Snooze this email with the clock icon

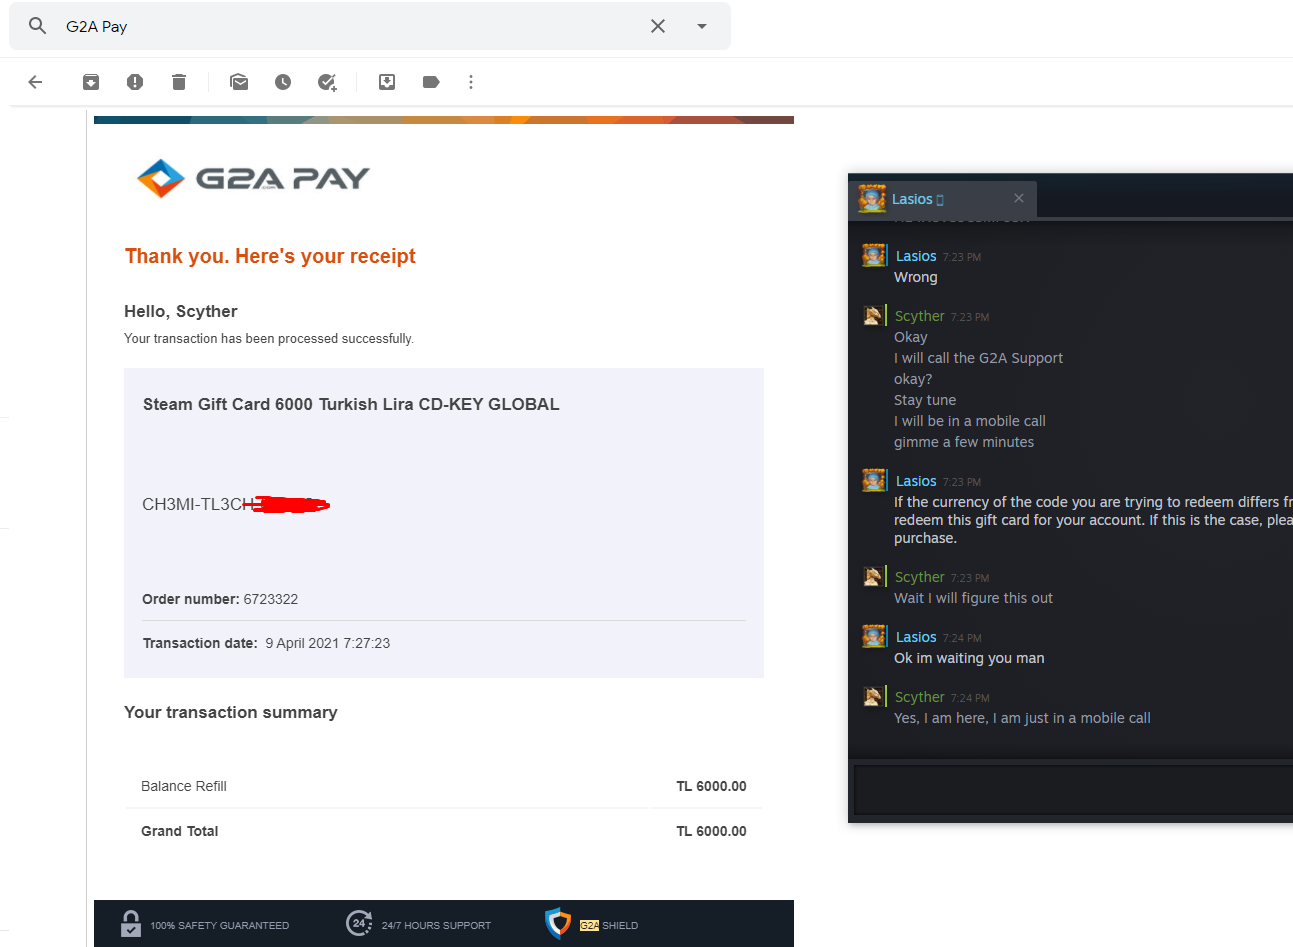pyautogui.click(x=283, y=82)
